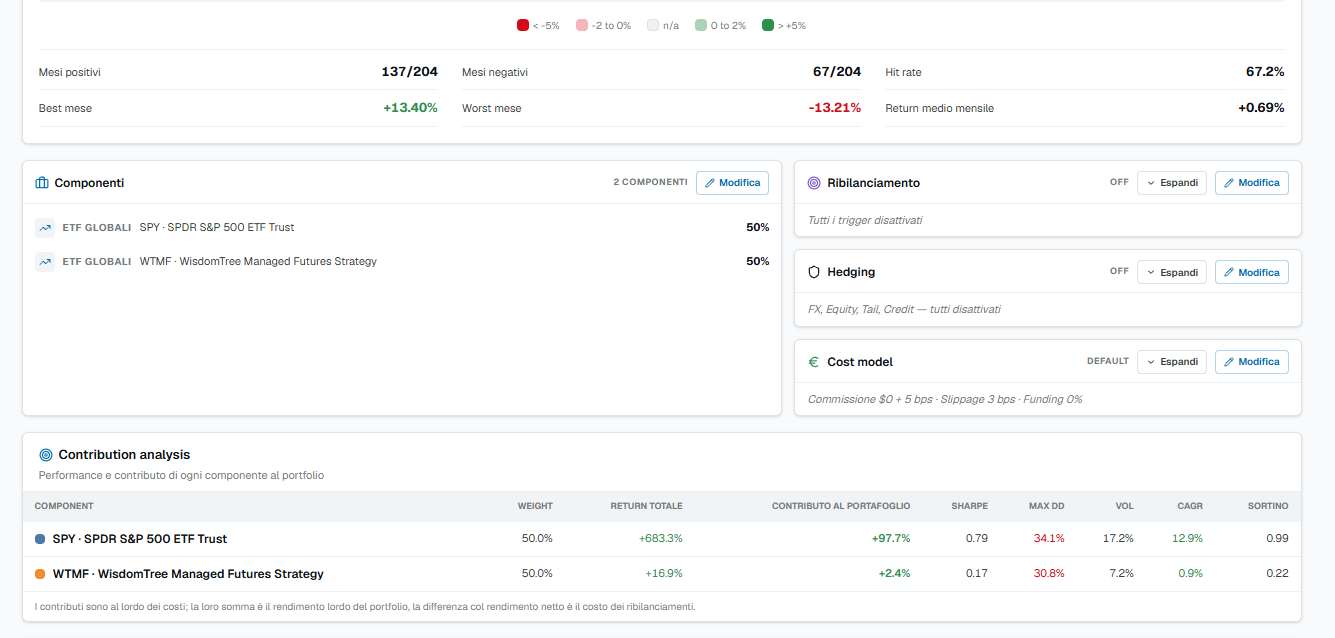Viewport: 1335px width, 638px height.
Task: Click the euro icon beside Cost model
Action: 814,362
